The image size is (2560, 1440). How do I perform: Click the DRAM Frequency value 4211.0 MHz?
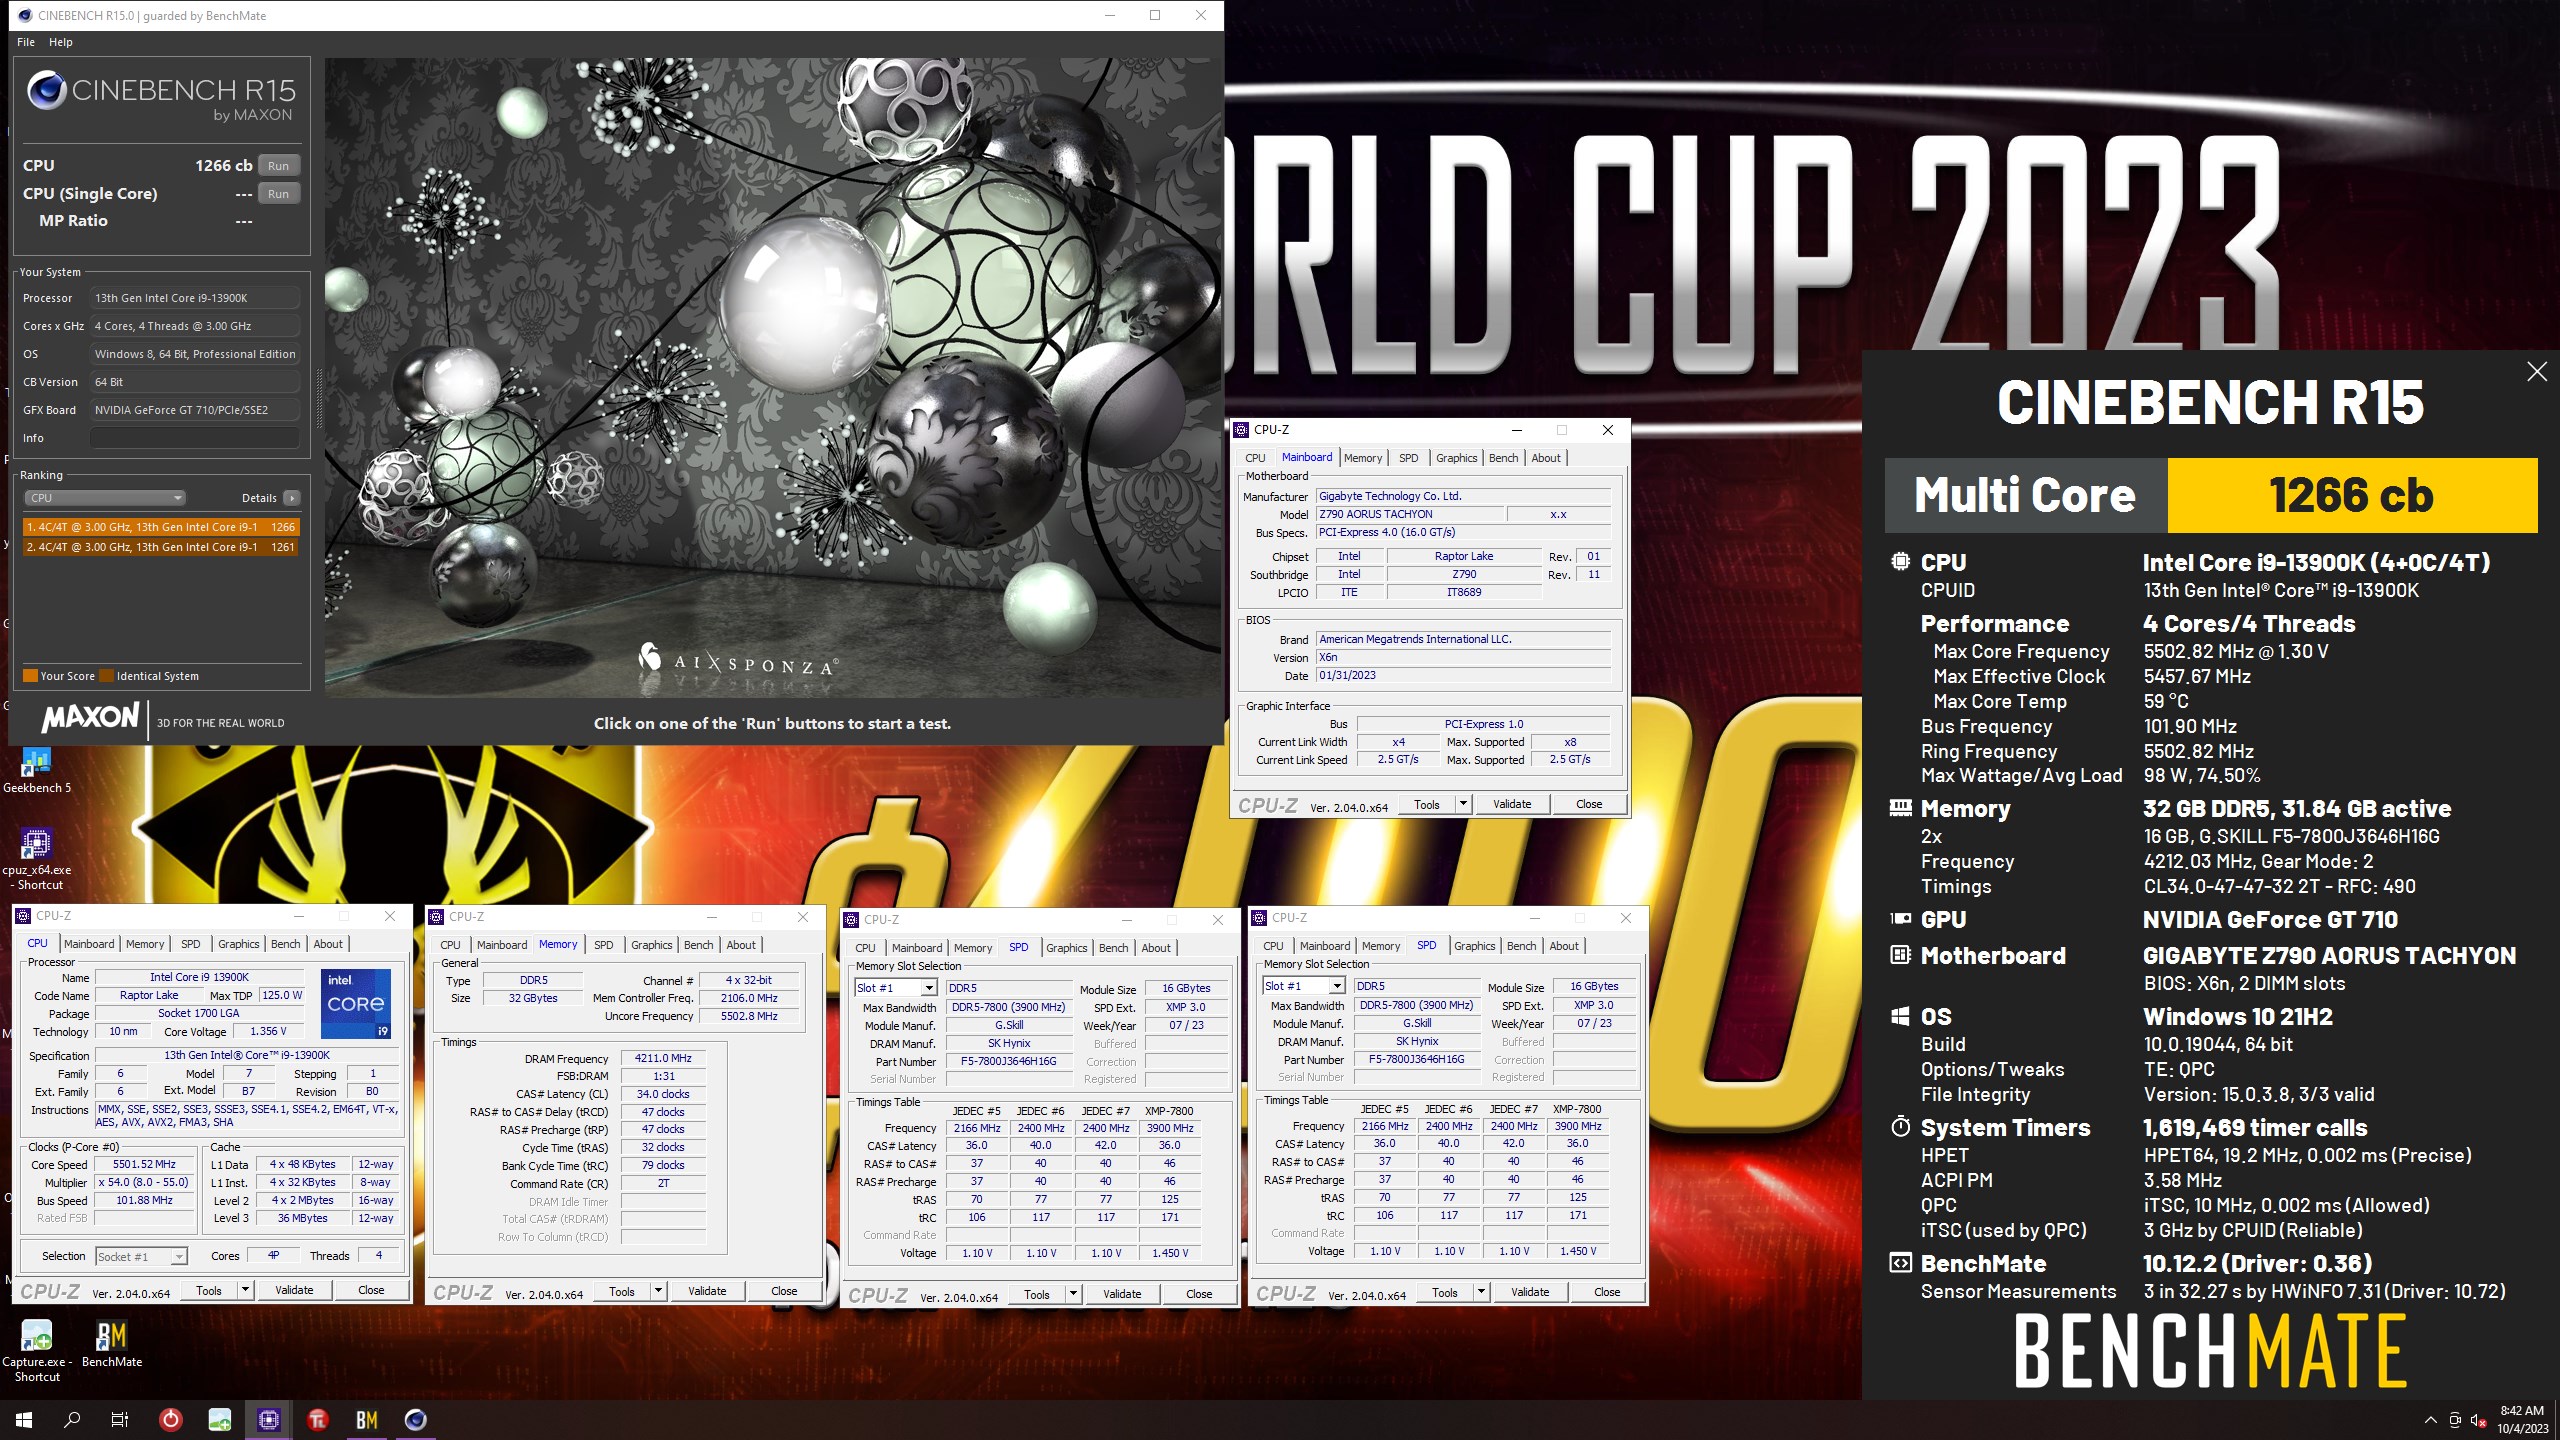pyautogui.click(x=663, y=1058)
